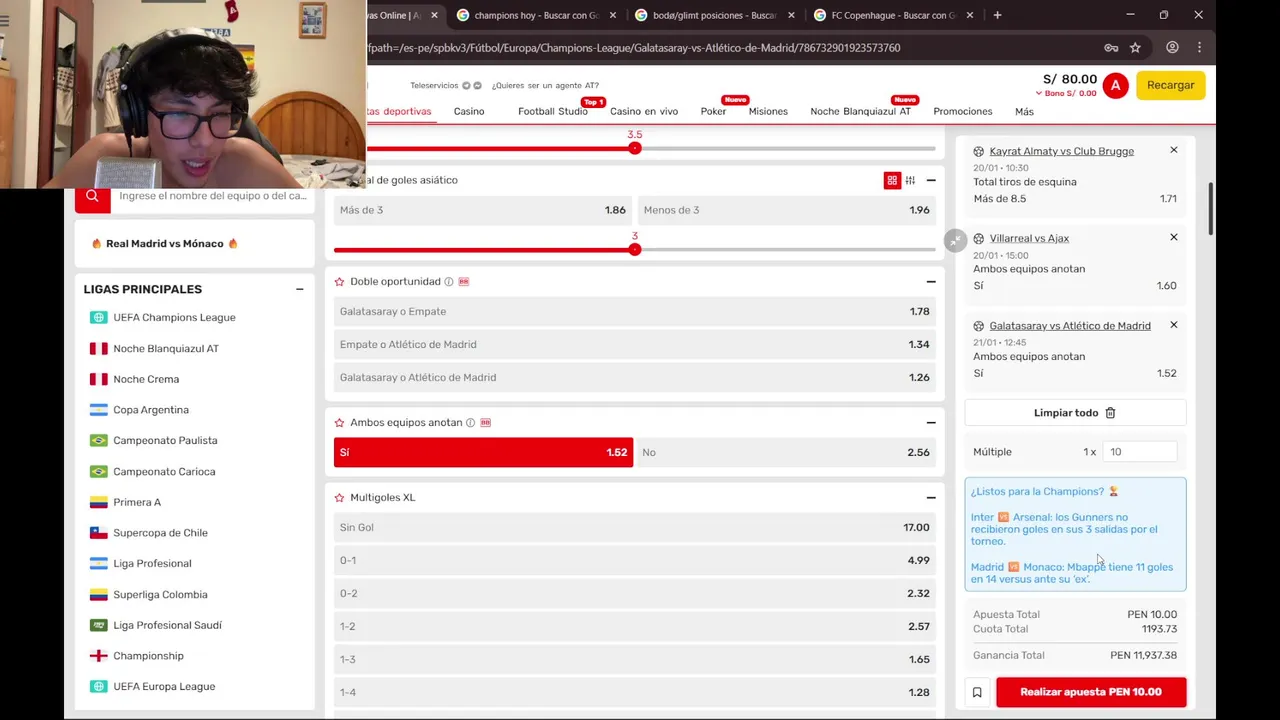This screenshot has height=720, width=1280.
Task: Open the Promociones tab
Action: coord(963,111)
